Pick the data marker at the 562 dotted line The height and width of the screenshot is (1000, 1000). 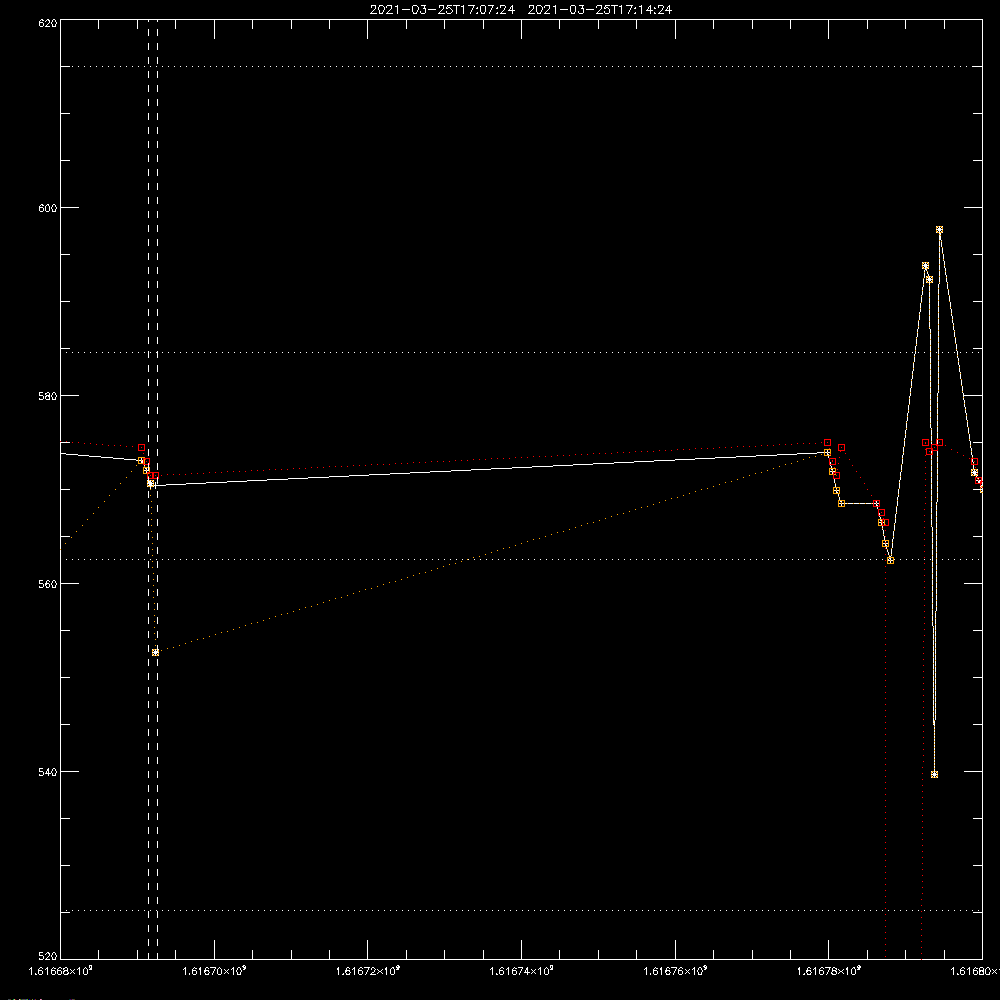click(x=890, y=561)
